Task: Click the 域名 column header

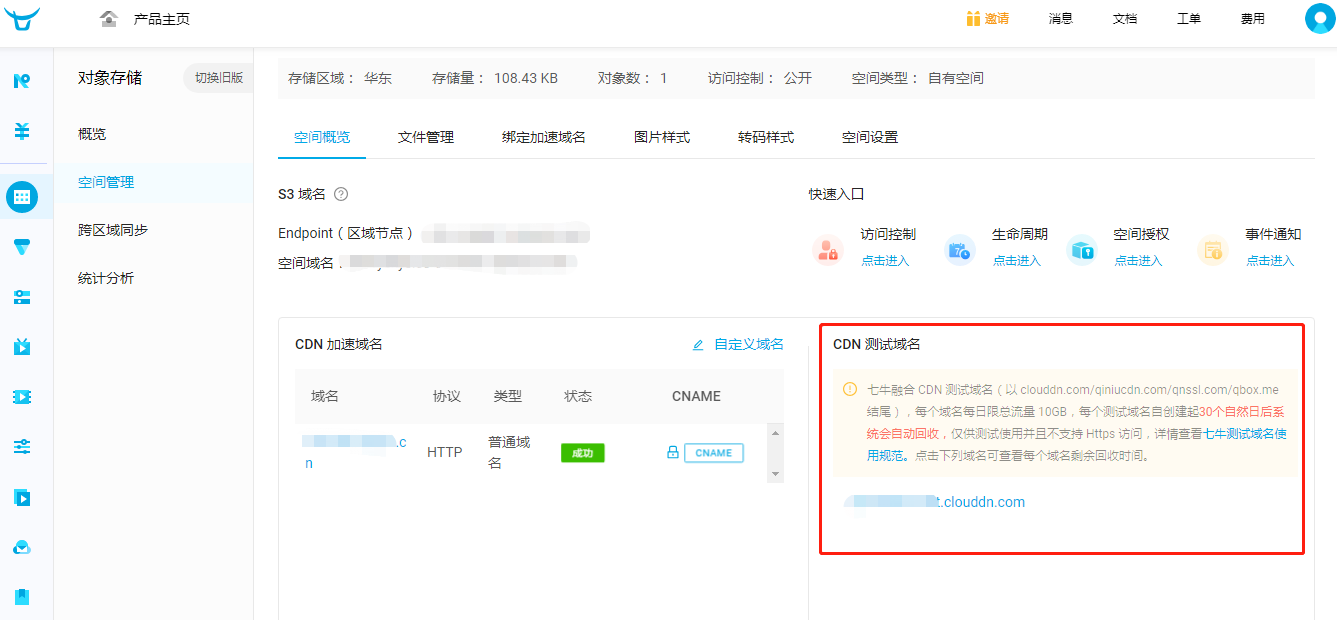Action: click(325, 396)
